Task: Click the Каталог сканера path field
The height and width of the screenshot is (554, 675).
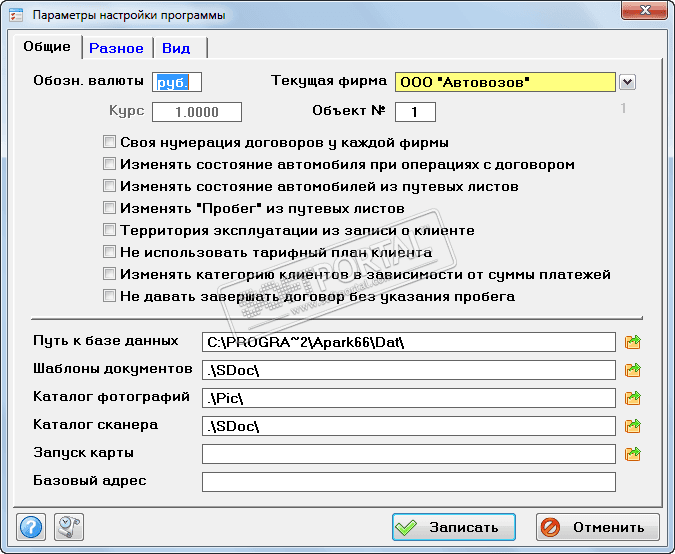Action: pyautogui.click(x=409, y=426)
